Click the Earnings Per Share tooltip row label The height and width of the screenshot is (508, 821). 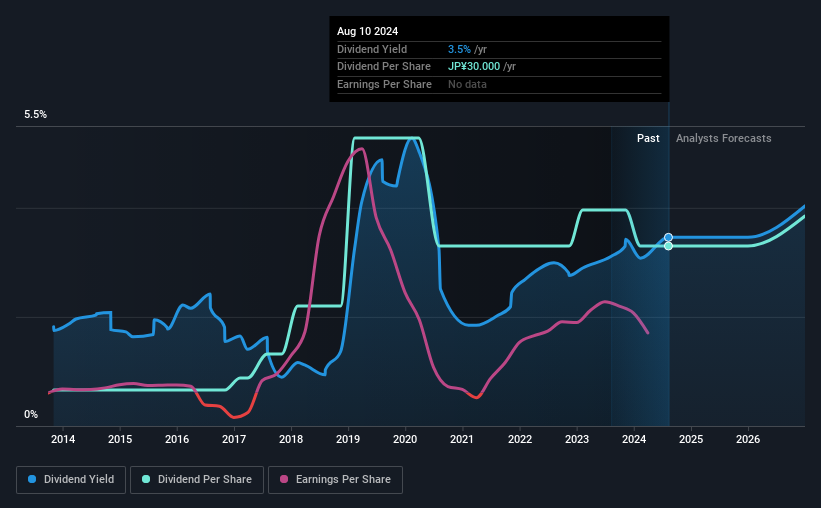click(x=384, y=84)
